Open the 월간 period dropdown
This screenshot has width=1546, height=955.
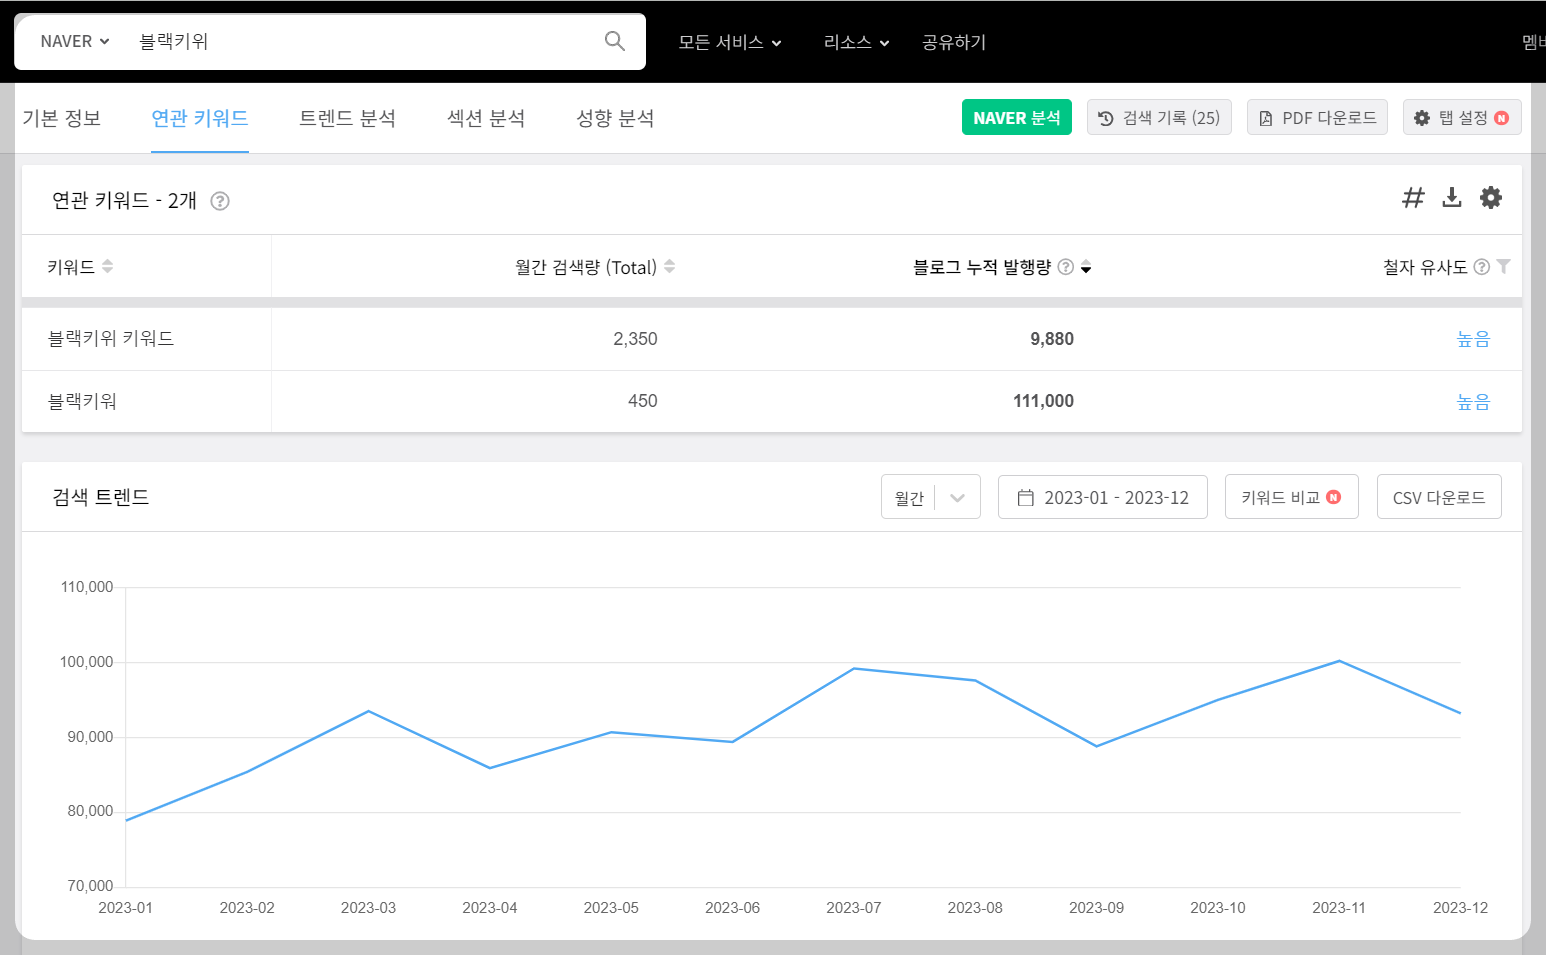point(931,497)
